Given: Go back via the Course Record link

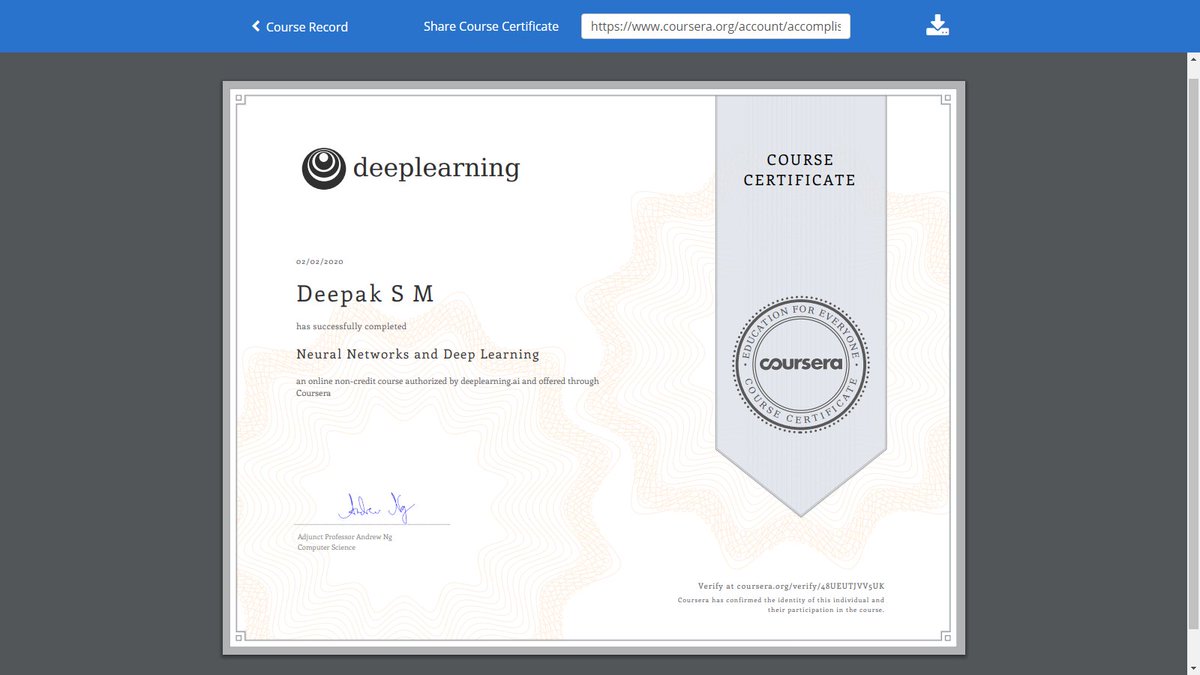Looking at the screenshot, I should pos(307,27).
